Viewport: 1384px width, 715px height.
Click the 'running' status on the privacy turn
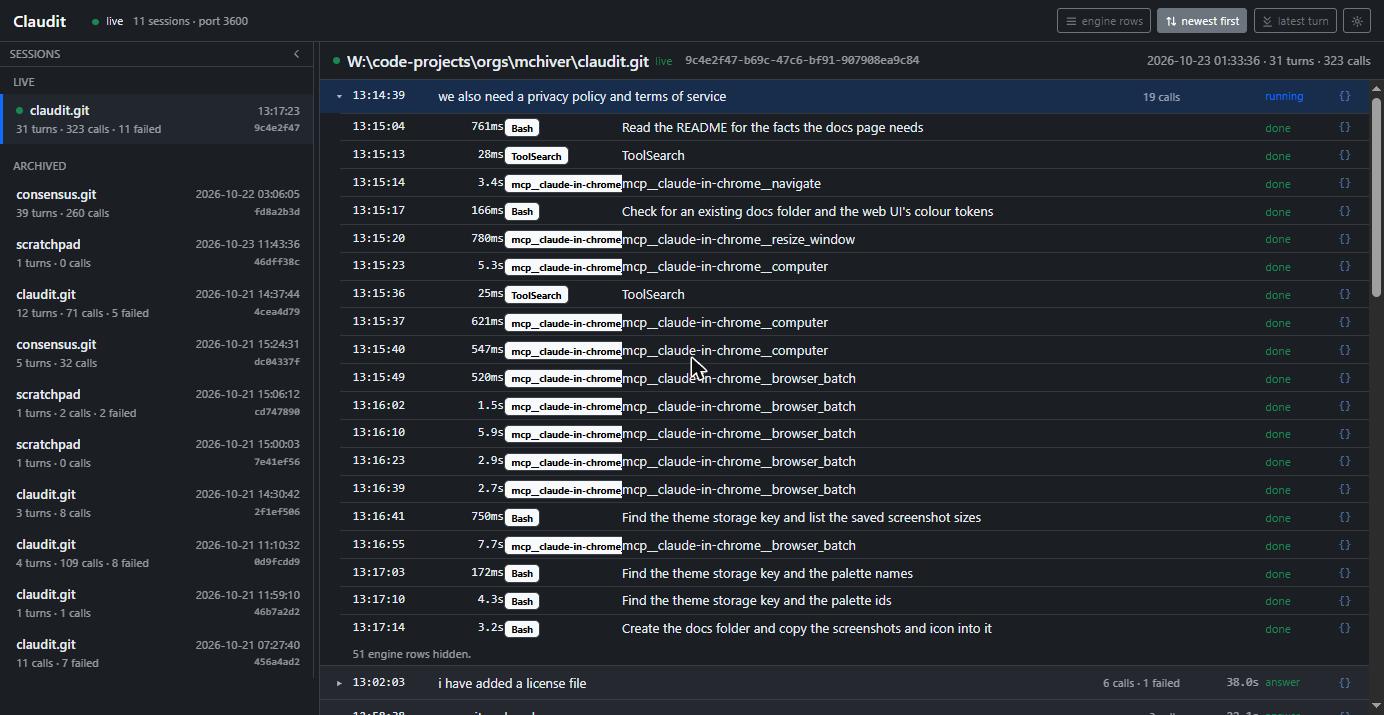tap(1284, 97)
